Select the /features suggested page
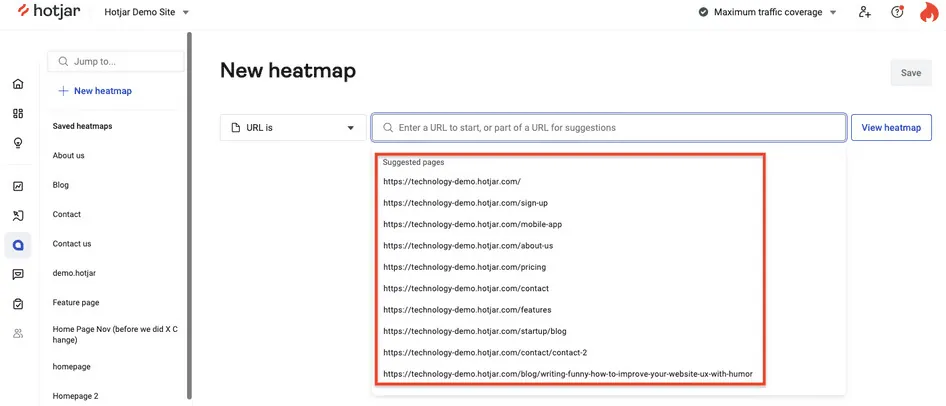Image resolution: width=946 pixels, height=406 pixels. pyautogui.click(x=467, y=309)
